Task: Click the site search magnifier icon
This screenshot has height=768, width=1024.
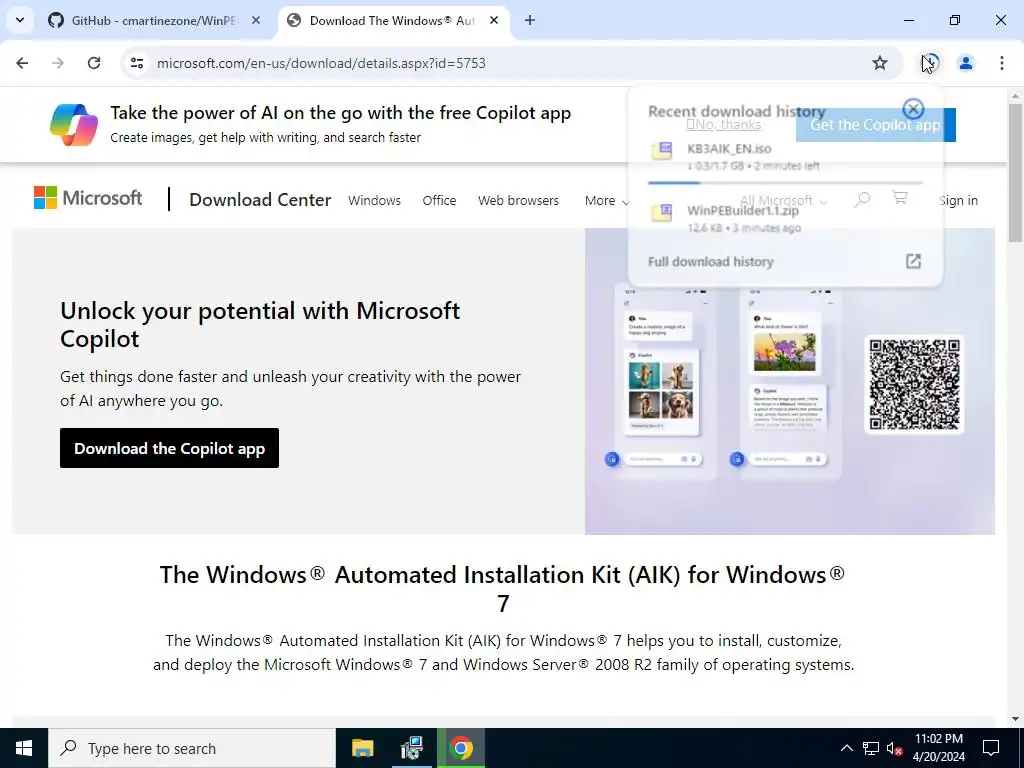Action: 862,199
